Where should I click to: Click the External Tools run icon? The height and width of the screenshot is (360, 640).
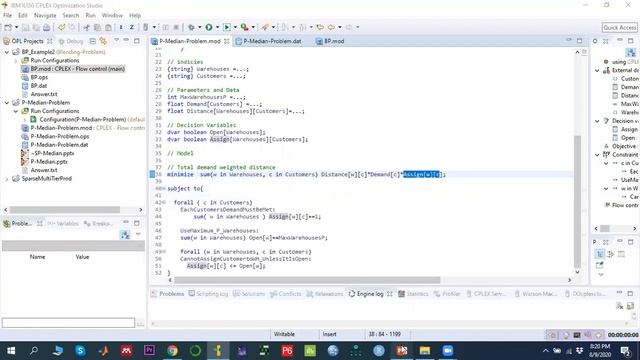(244, 27)
